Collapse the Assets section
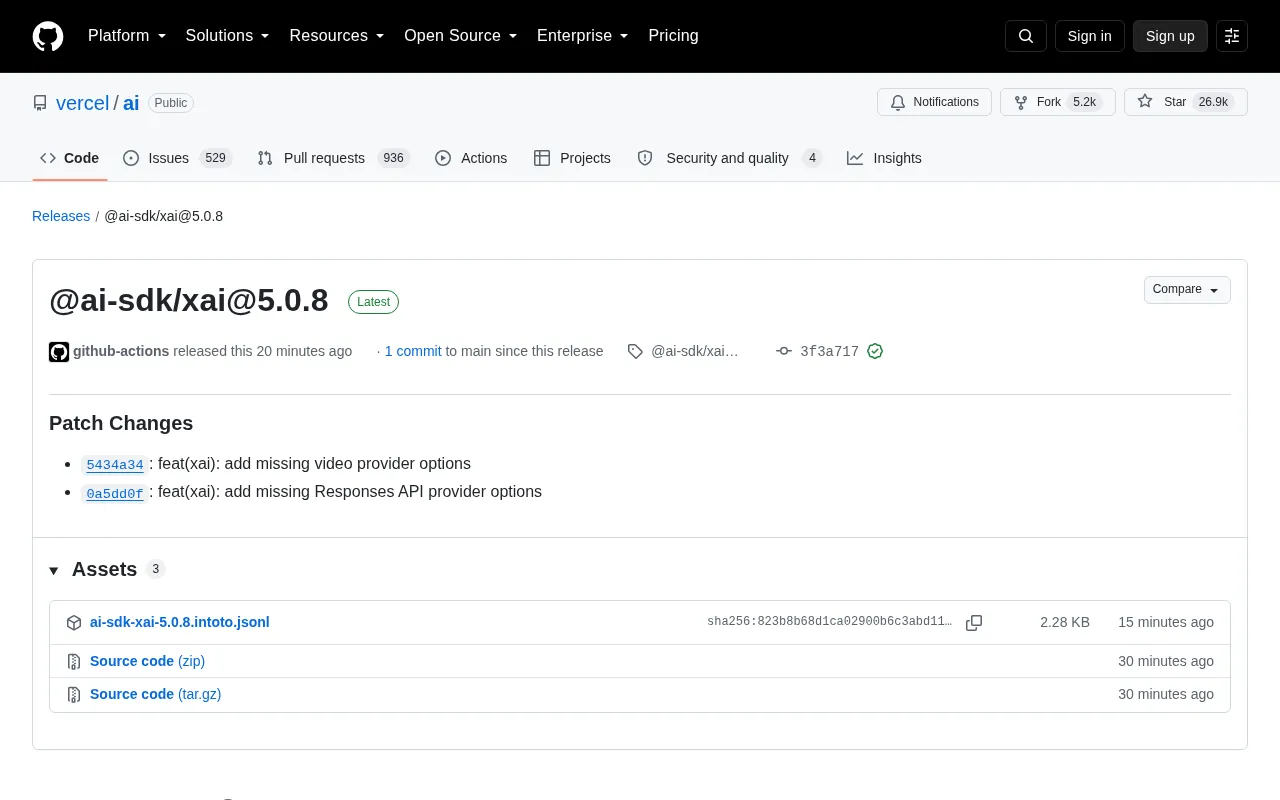Screen dimensions: 1280x800 tap(54, 570)
